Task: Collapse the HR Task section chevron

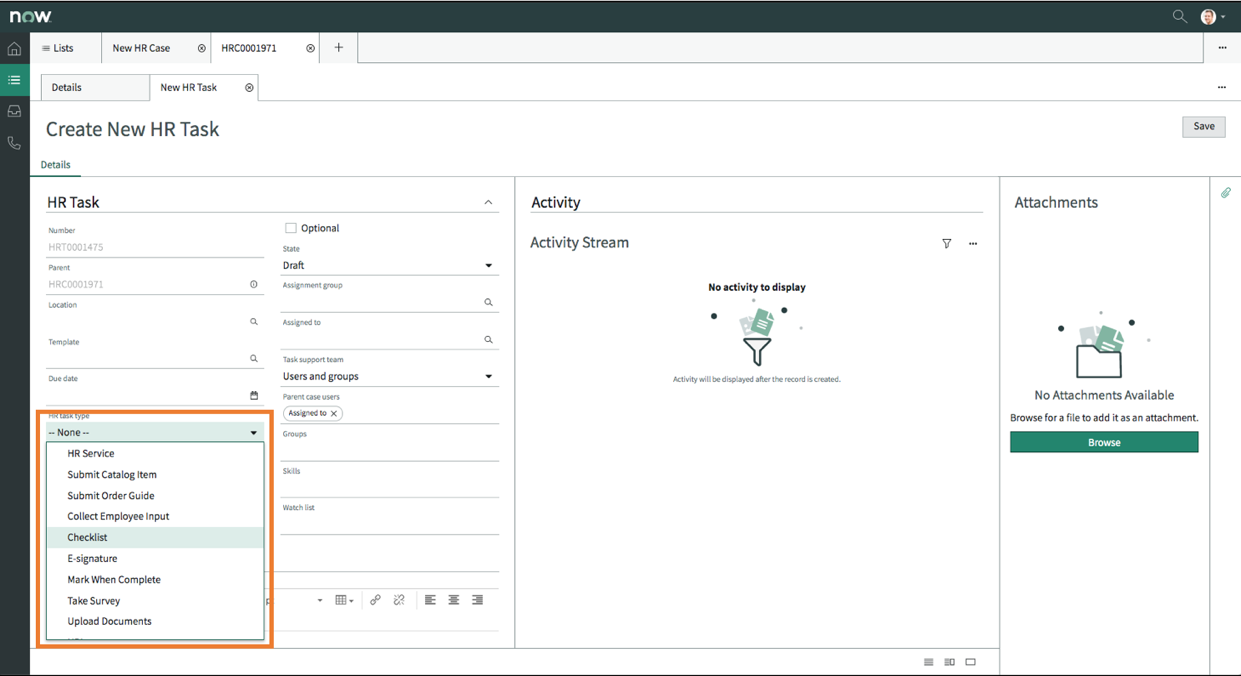Action: click(x=488, y=202)
